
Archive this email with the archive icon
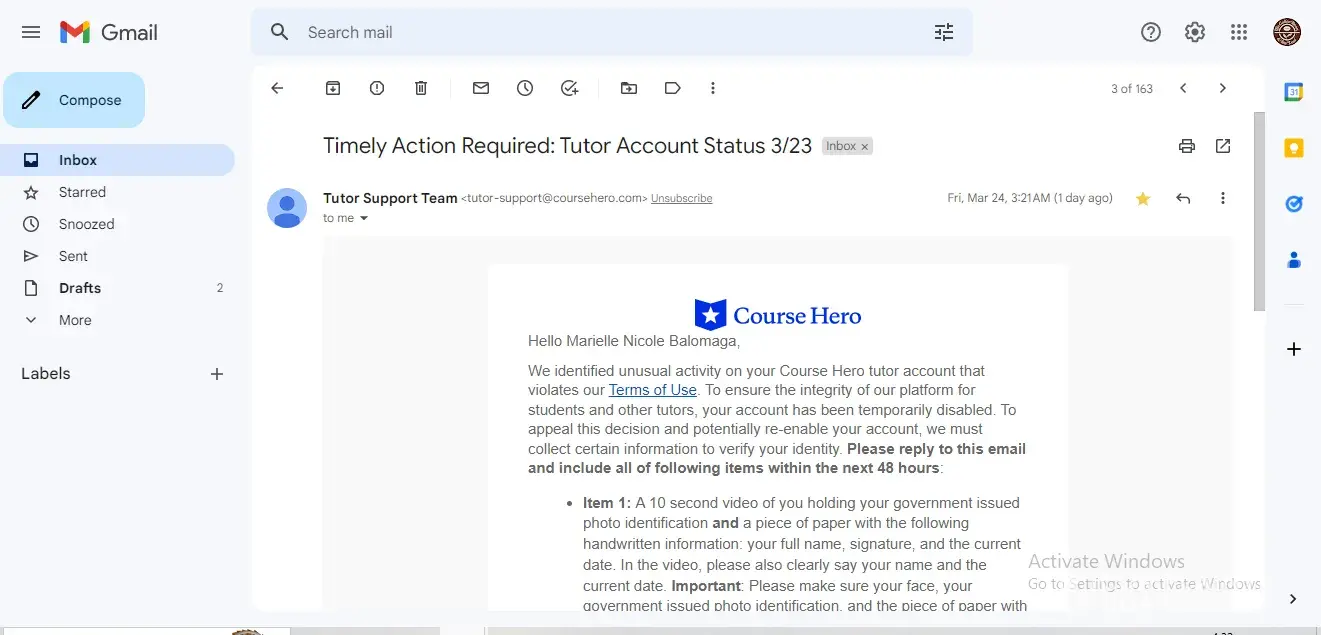coord(333,88)
